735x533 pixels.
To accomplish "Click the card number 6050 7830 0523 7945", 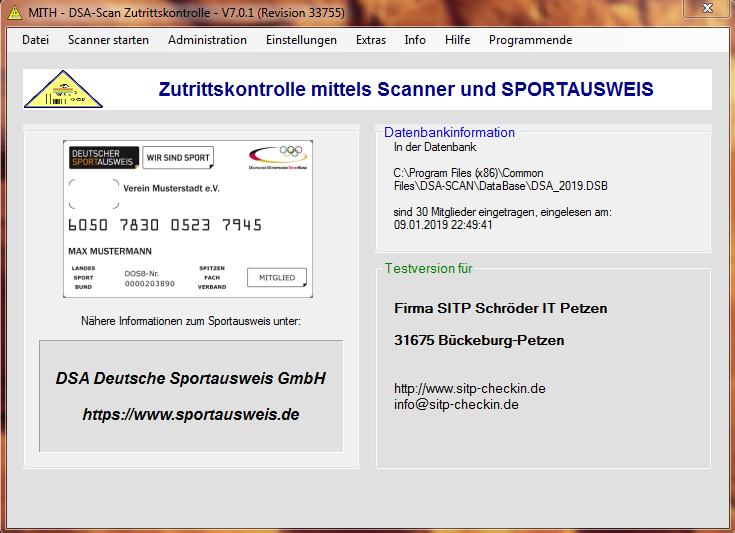I will [165, 225].
